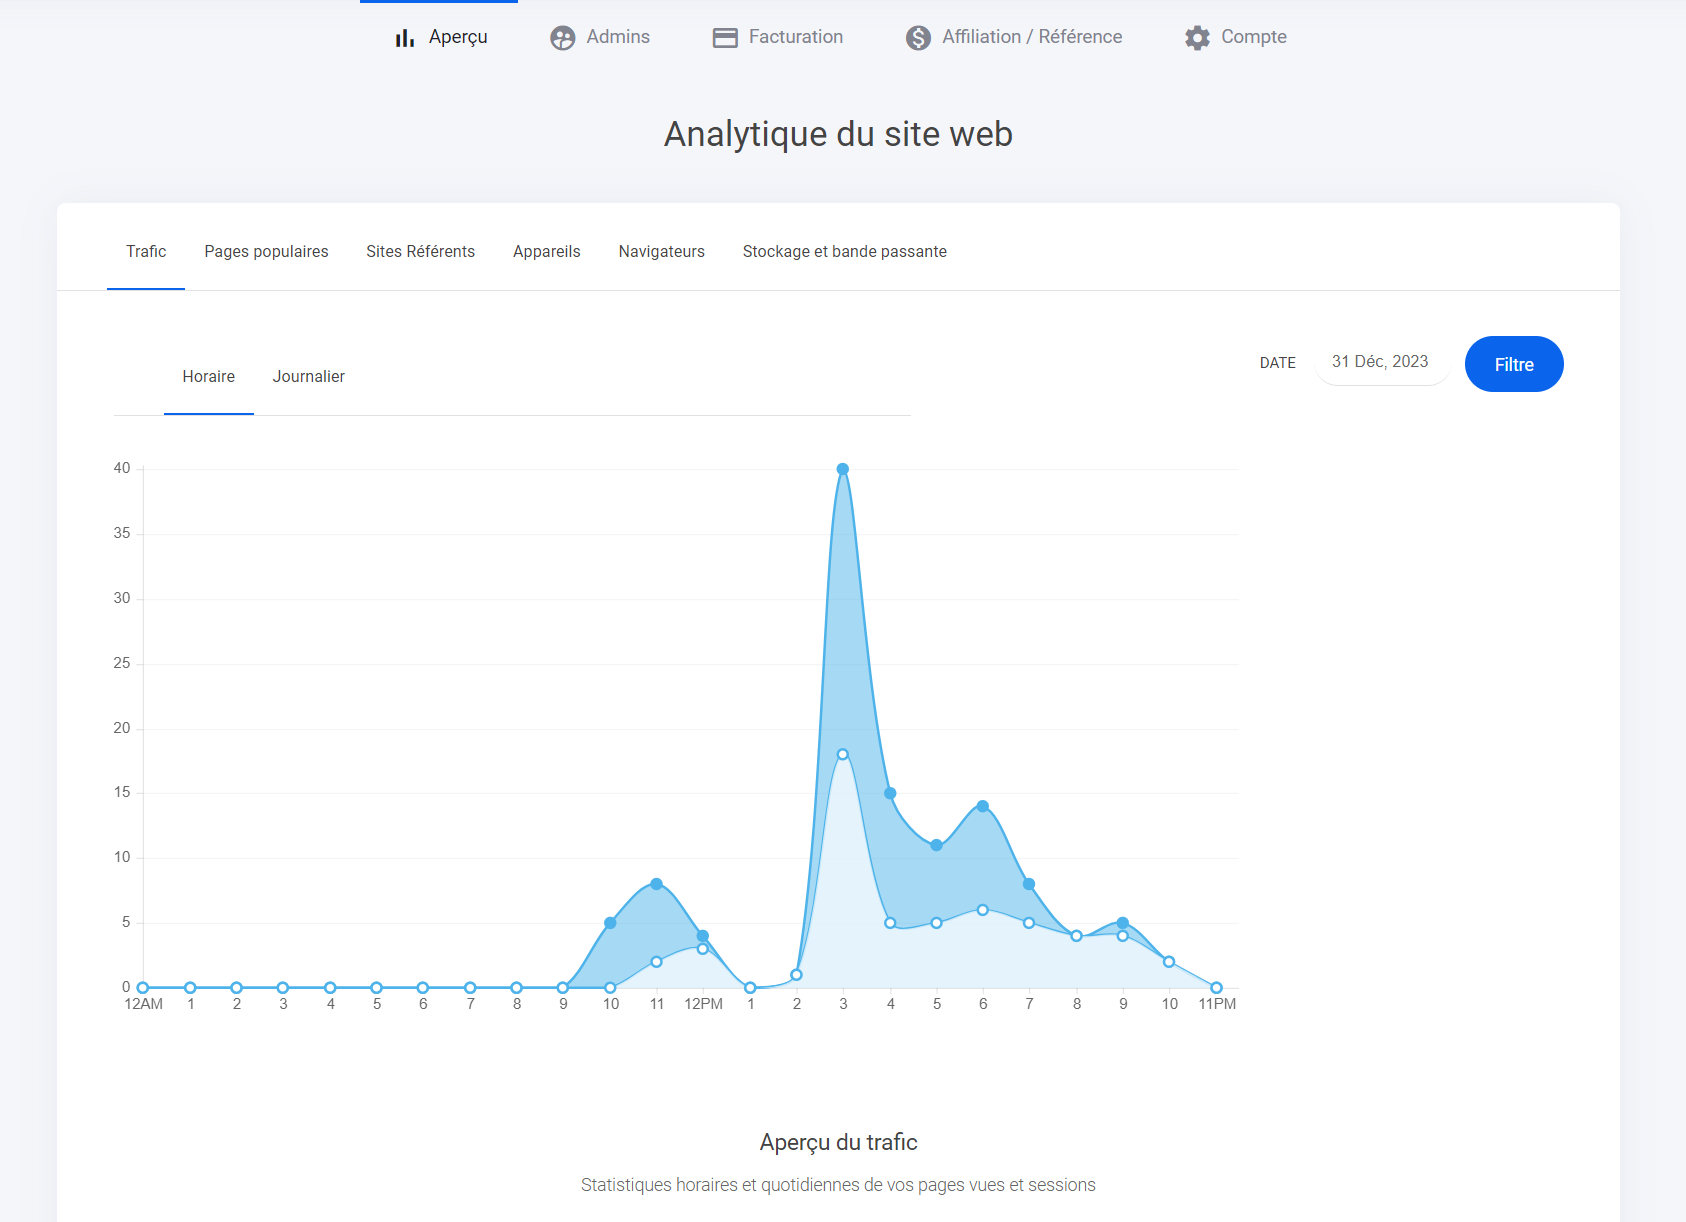Open the date picker showing 31 Déc, 2023
This screenshot has height=1222, width=1686.
(1380, 362)
